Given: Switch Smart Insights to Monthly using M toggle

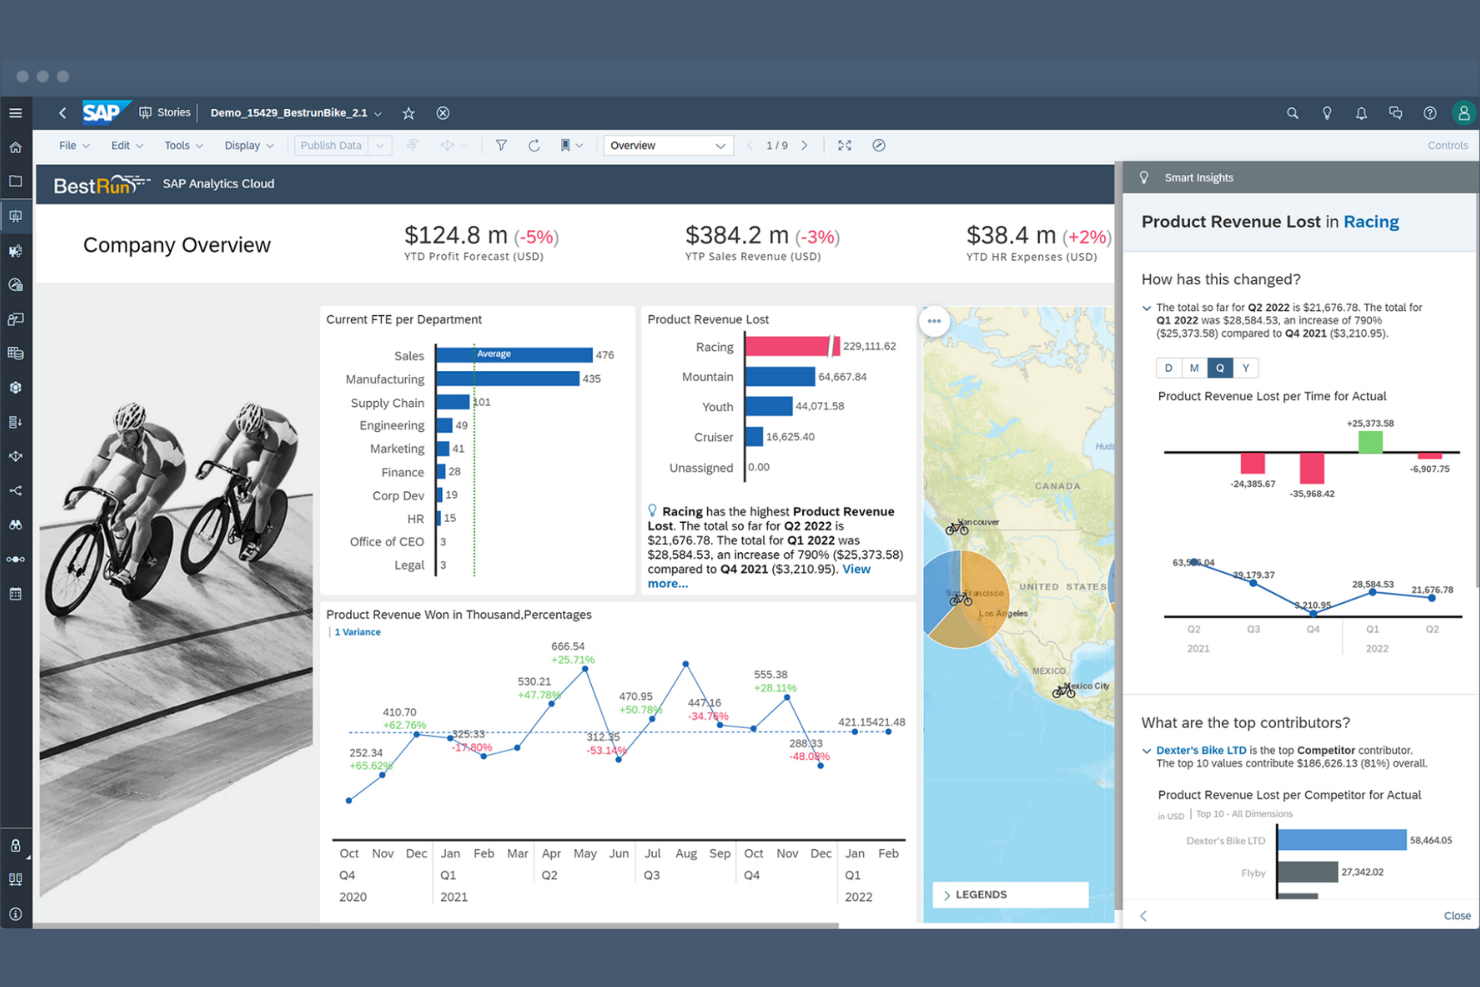Looking at the screenshot, I should 1193,367.
